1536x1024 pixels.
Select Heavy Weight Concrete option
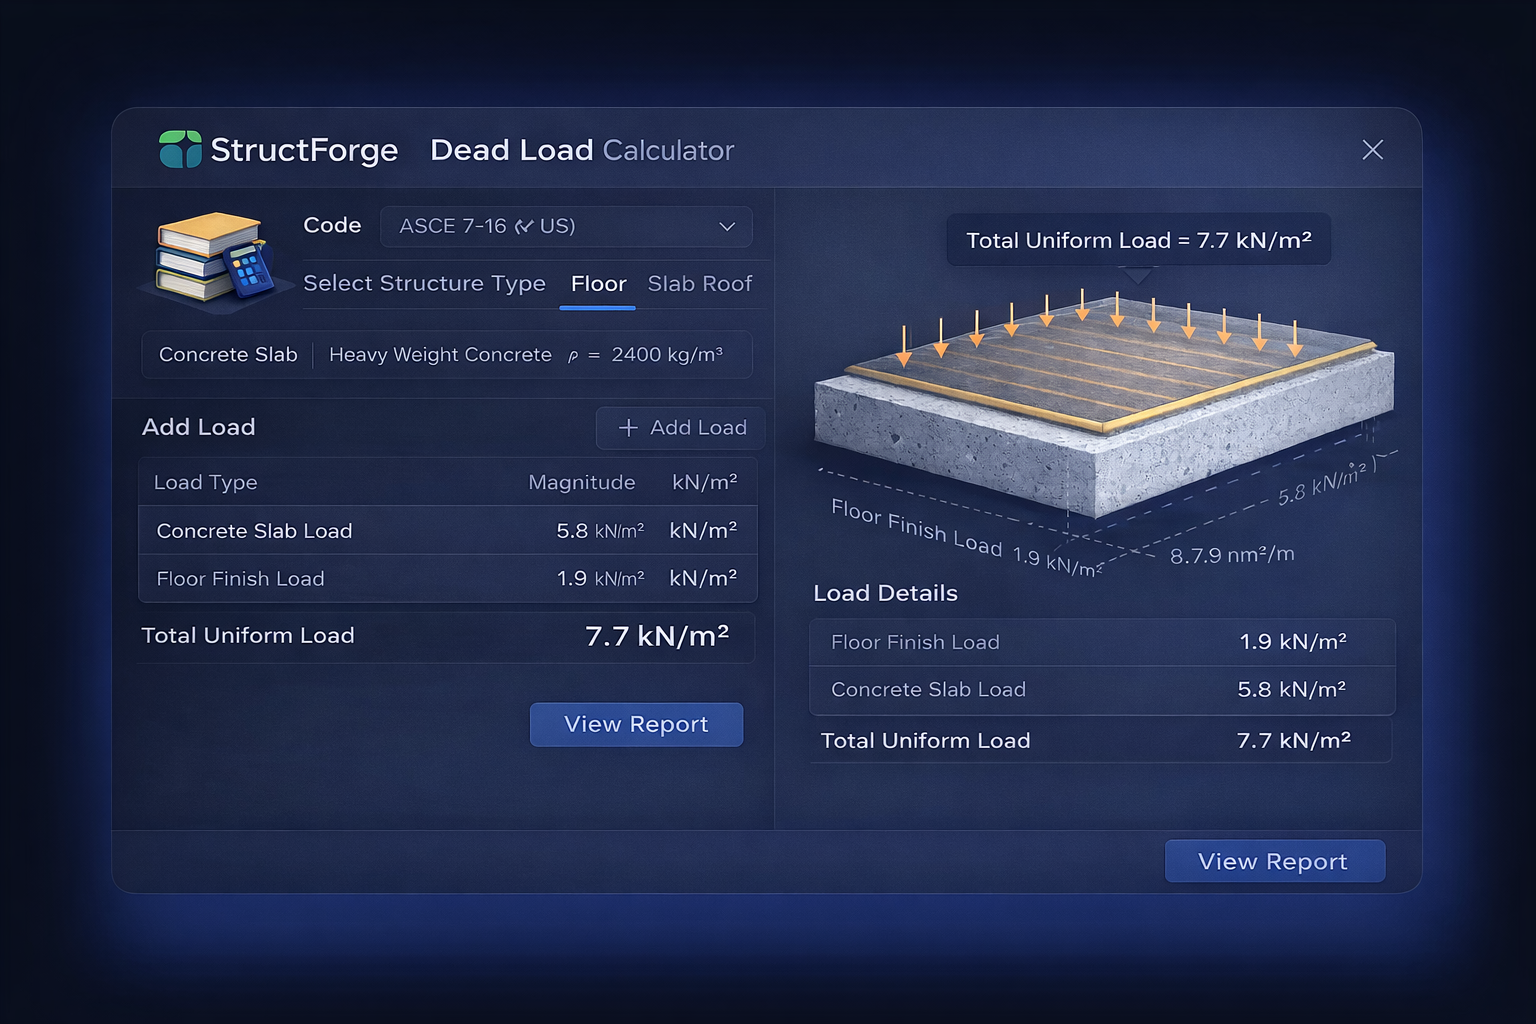click(x=440, y=354)
